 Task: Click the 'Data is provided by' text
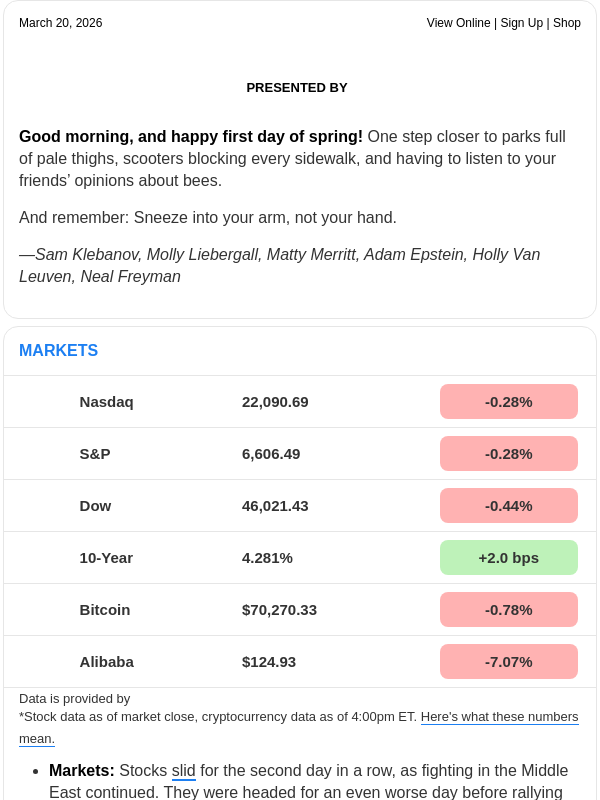pos(74,698)
